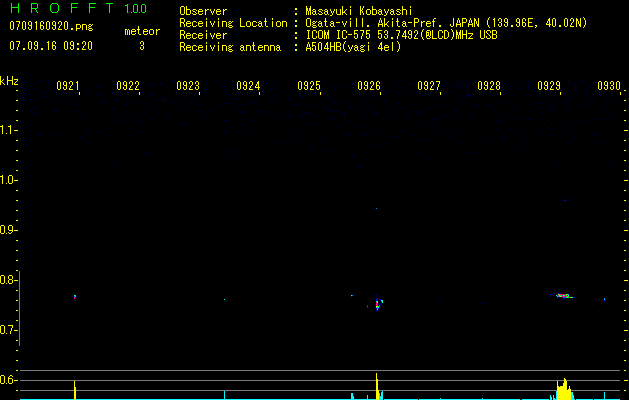629x400 pixels.
Task: Click the Receiving antenna label
Action: (x=230, y=47)
